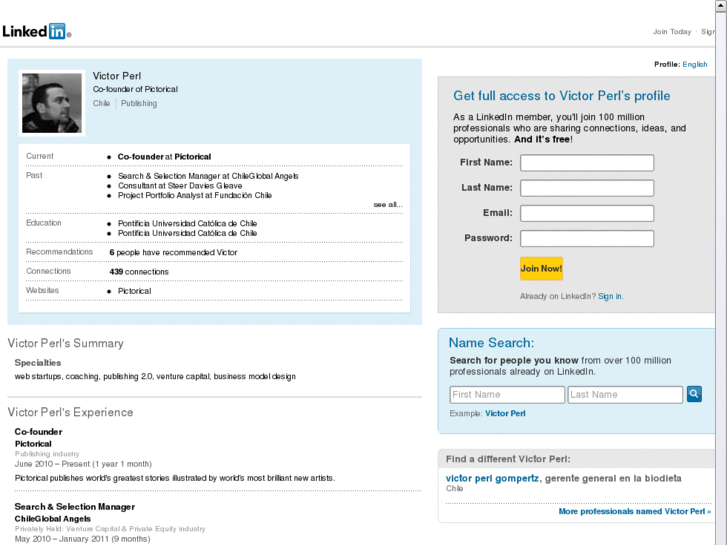Click the LinkedIn logo
This screenshot has height=545, width=727.
coord(37,31)
